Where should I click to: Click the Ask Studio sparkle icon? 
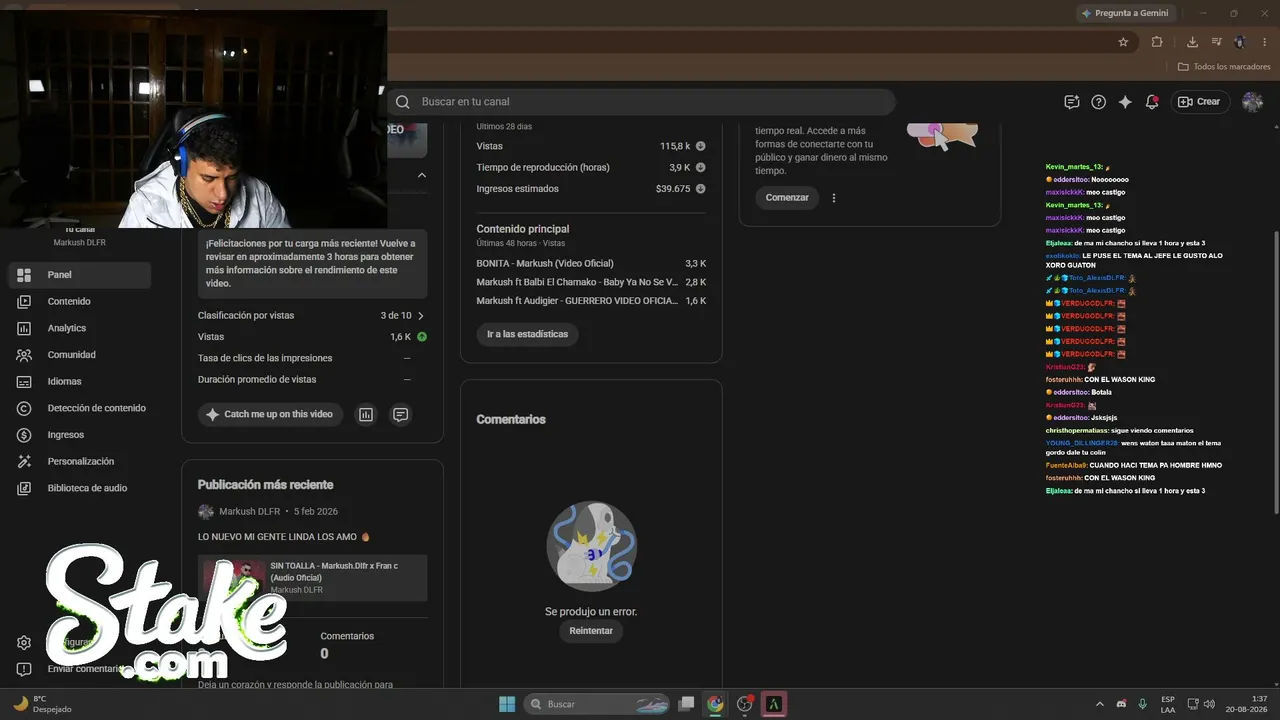pyautogui.click(x=1125, y=102)
